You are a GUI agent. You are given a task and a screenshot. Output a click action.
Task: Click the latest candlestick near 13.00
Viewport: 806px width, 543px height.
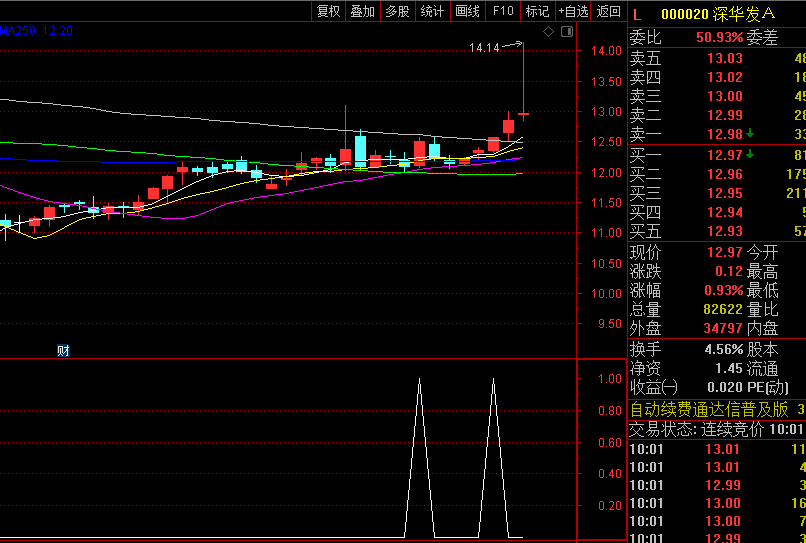(x=523, y=114)
